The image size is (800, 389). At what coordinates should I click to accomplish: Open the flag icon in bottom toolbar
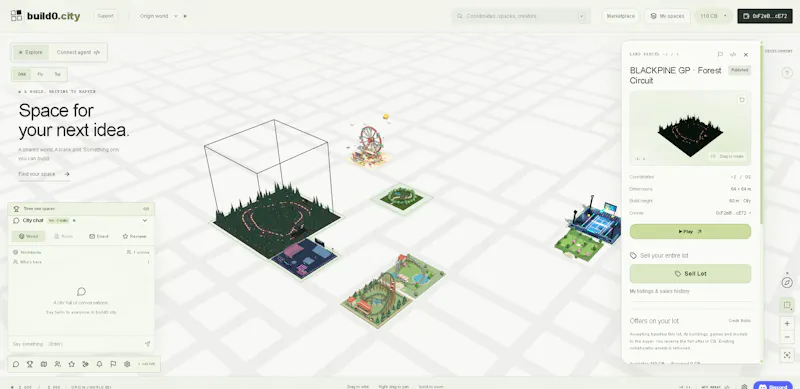[113, 364]
